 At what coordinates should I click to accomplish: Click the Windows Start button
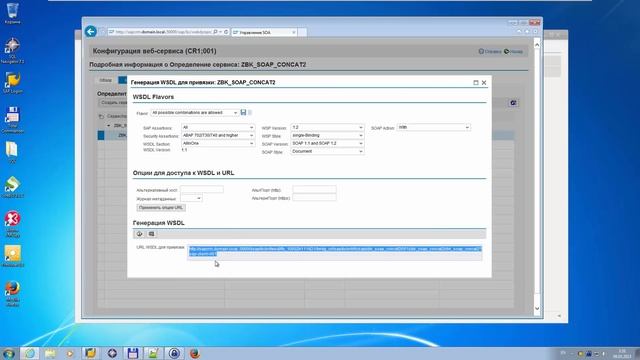(8, 353)
